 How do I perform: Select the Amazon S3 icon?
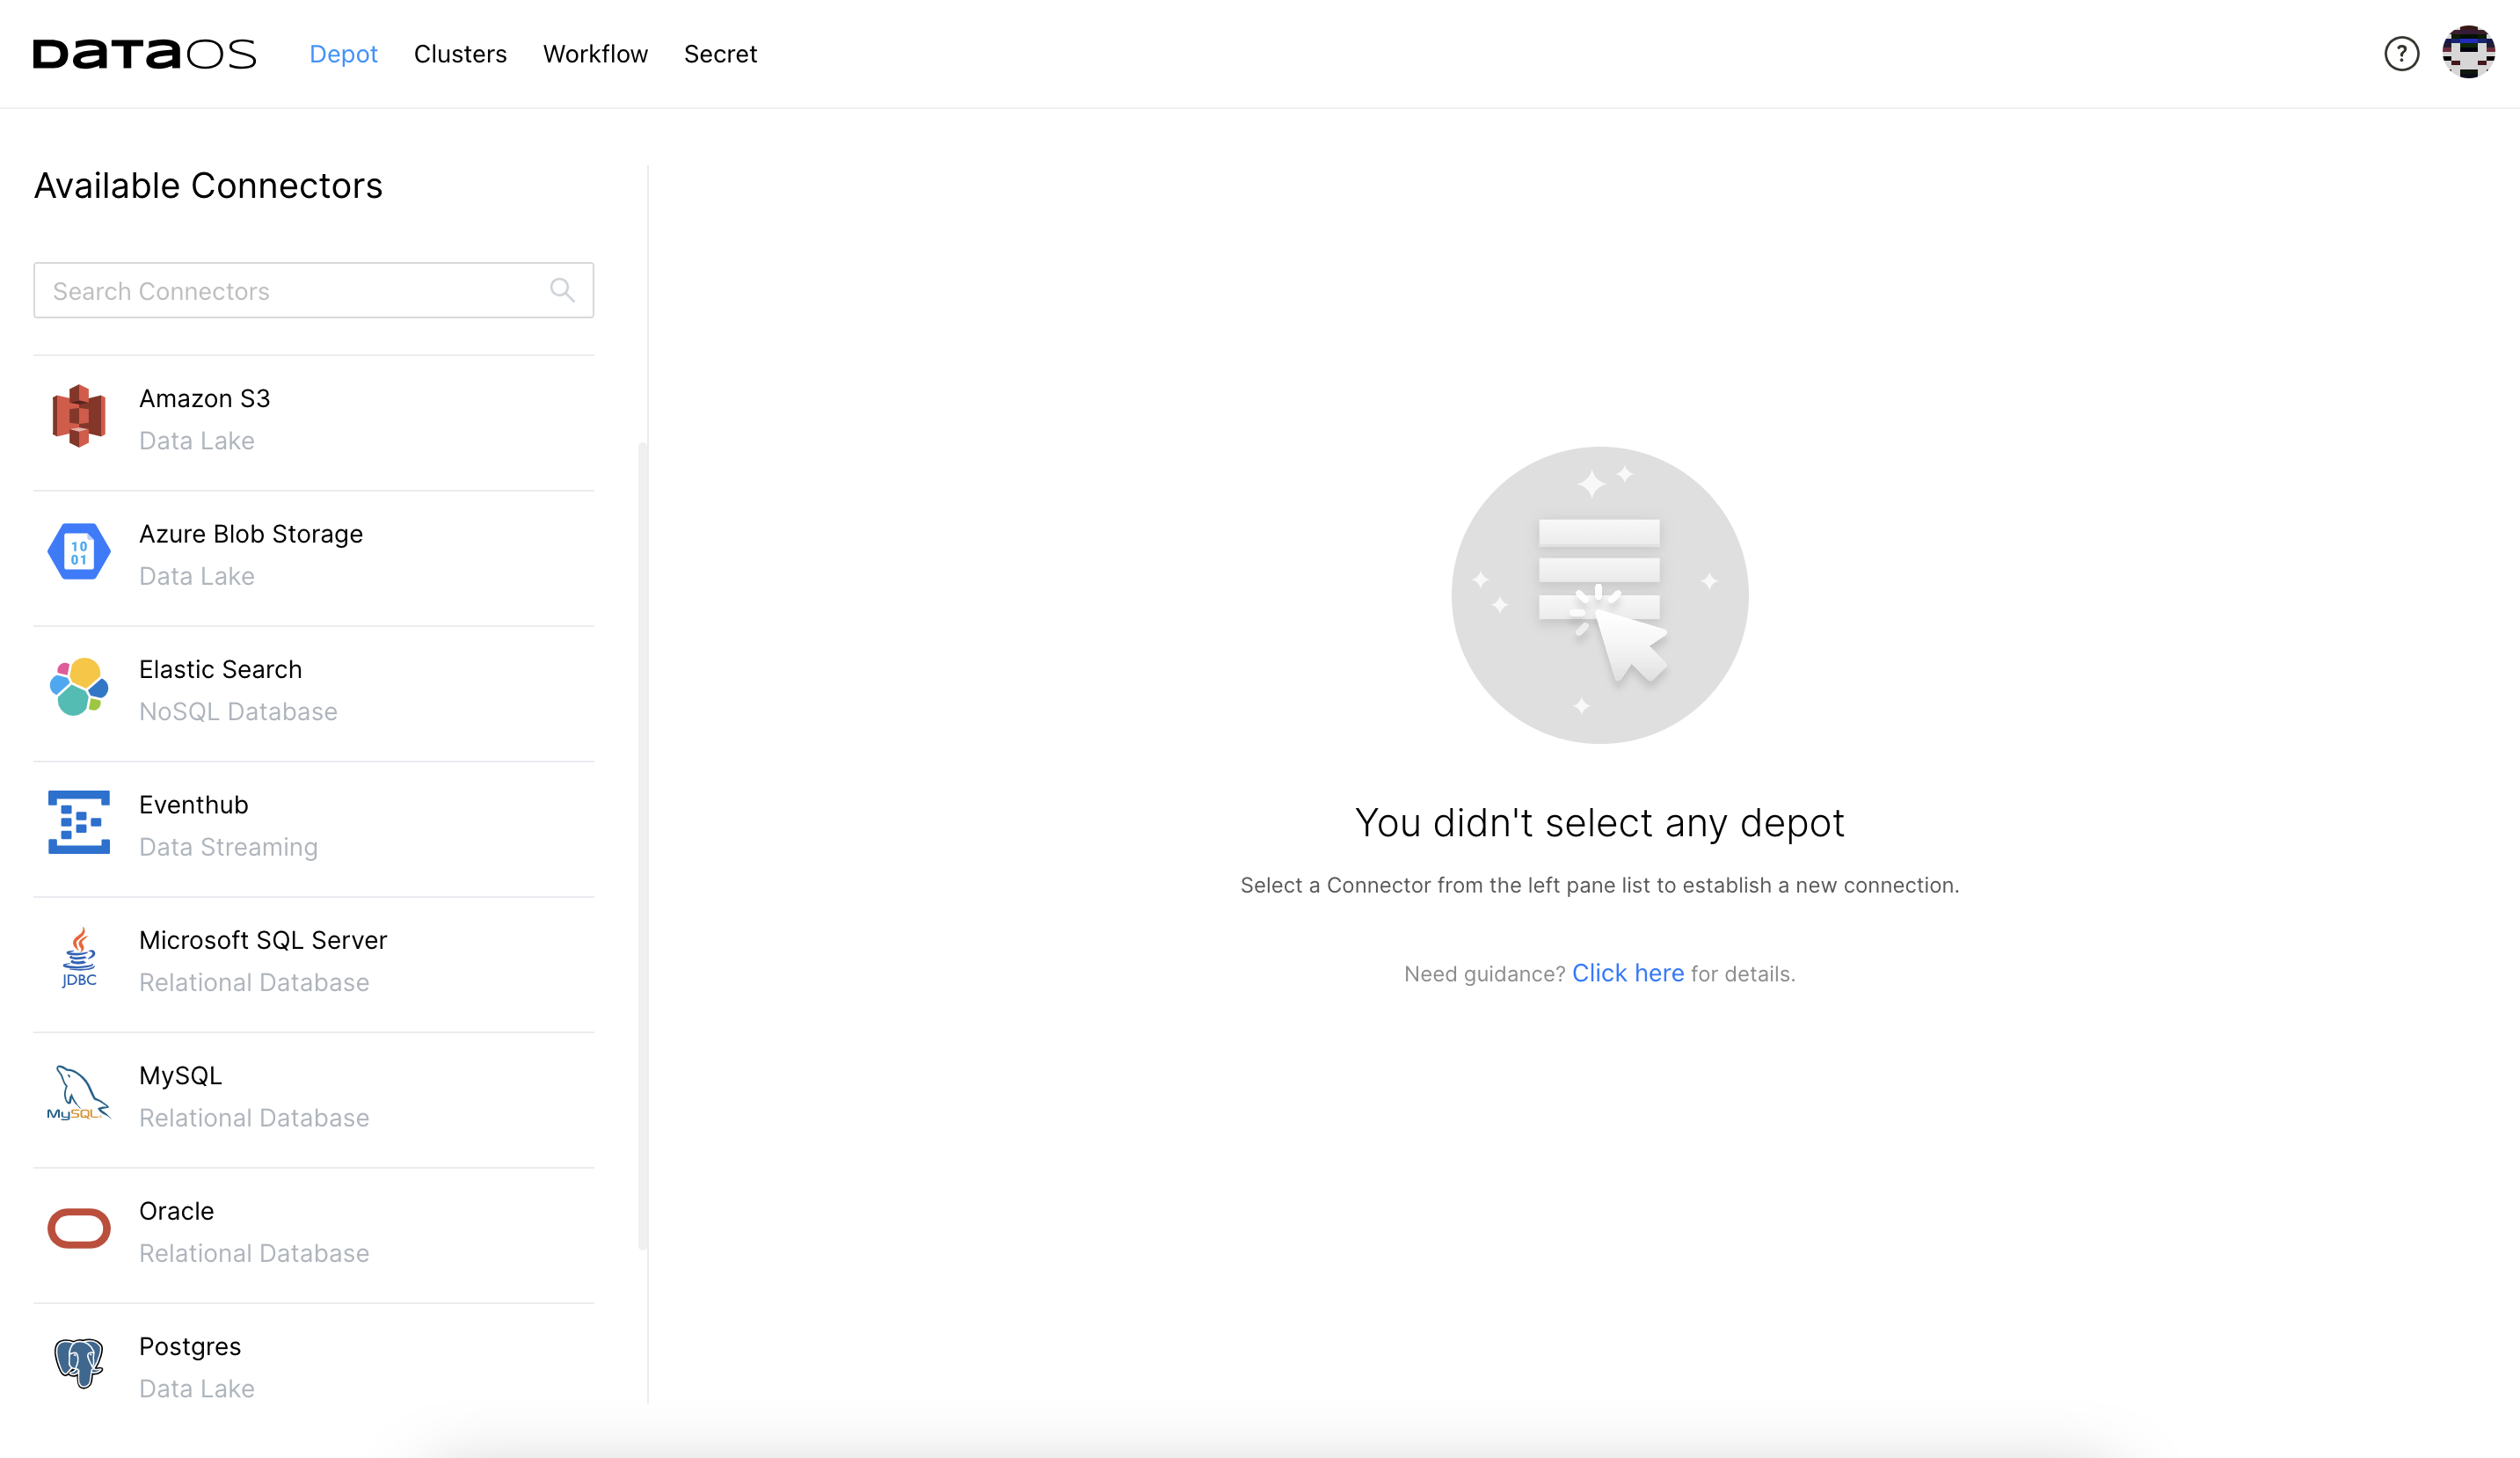coord(79,416)
